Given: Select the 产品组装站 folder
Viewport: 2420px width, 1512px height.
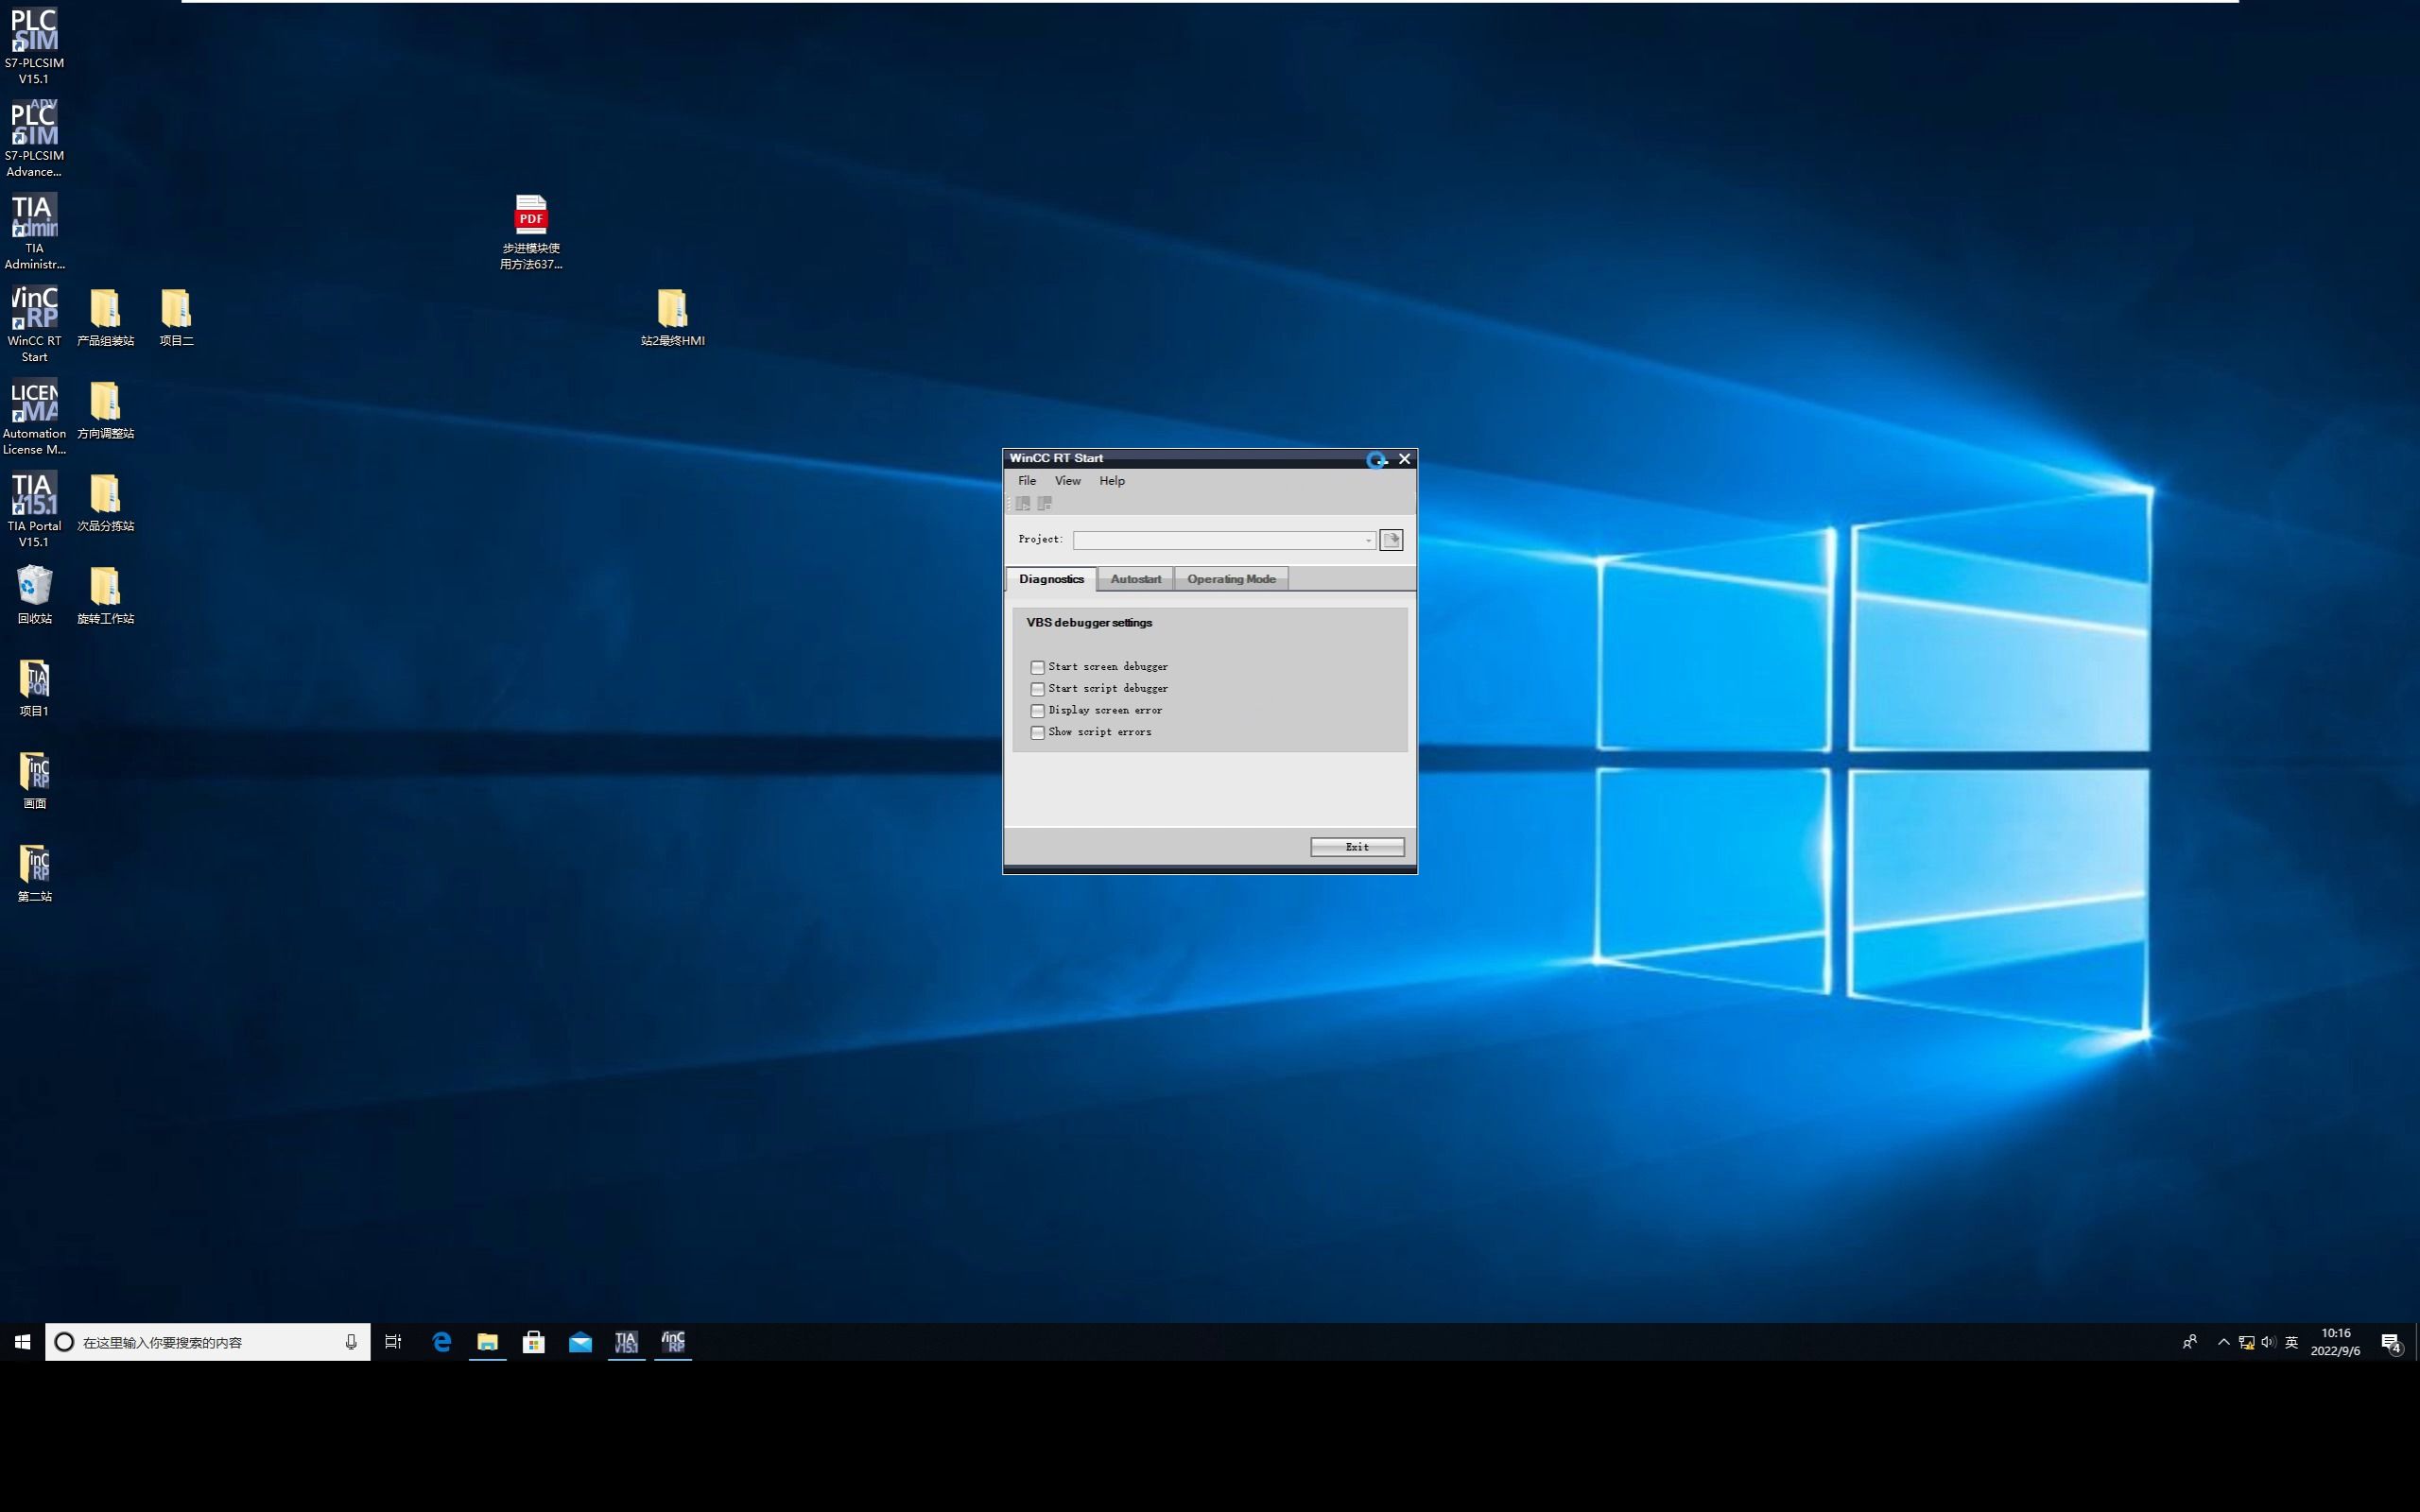Looking at the screenshot, I should tap(105, 318).
